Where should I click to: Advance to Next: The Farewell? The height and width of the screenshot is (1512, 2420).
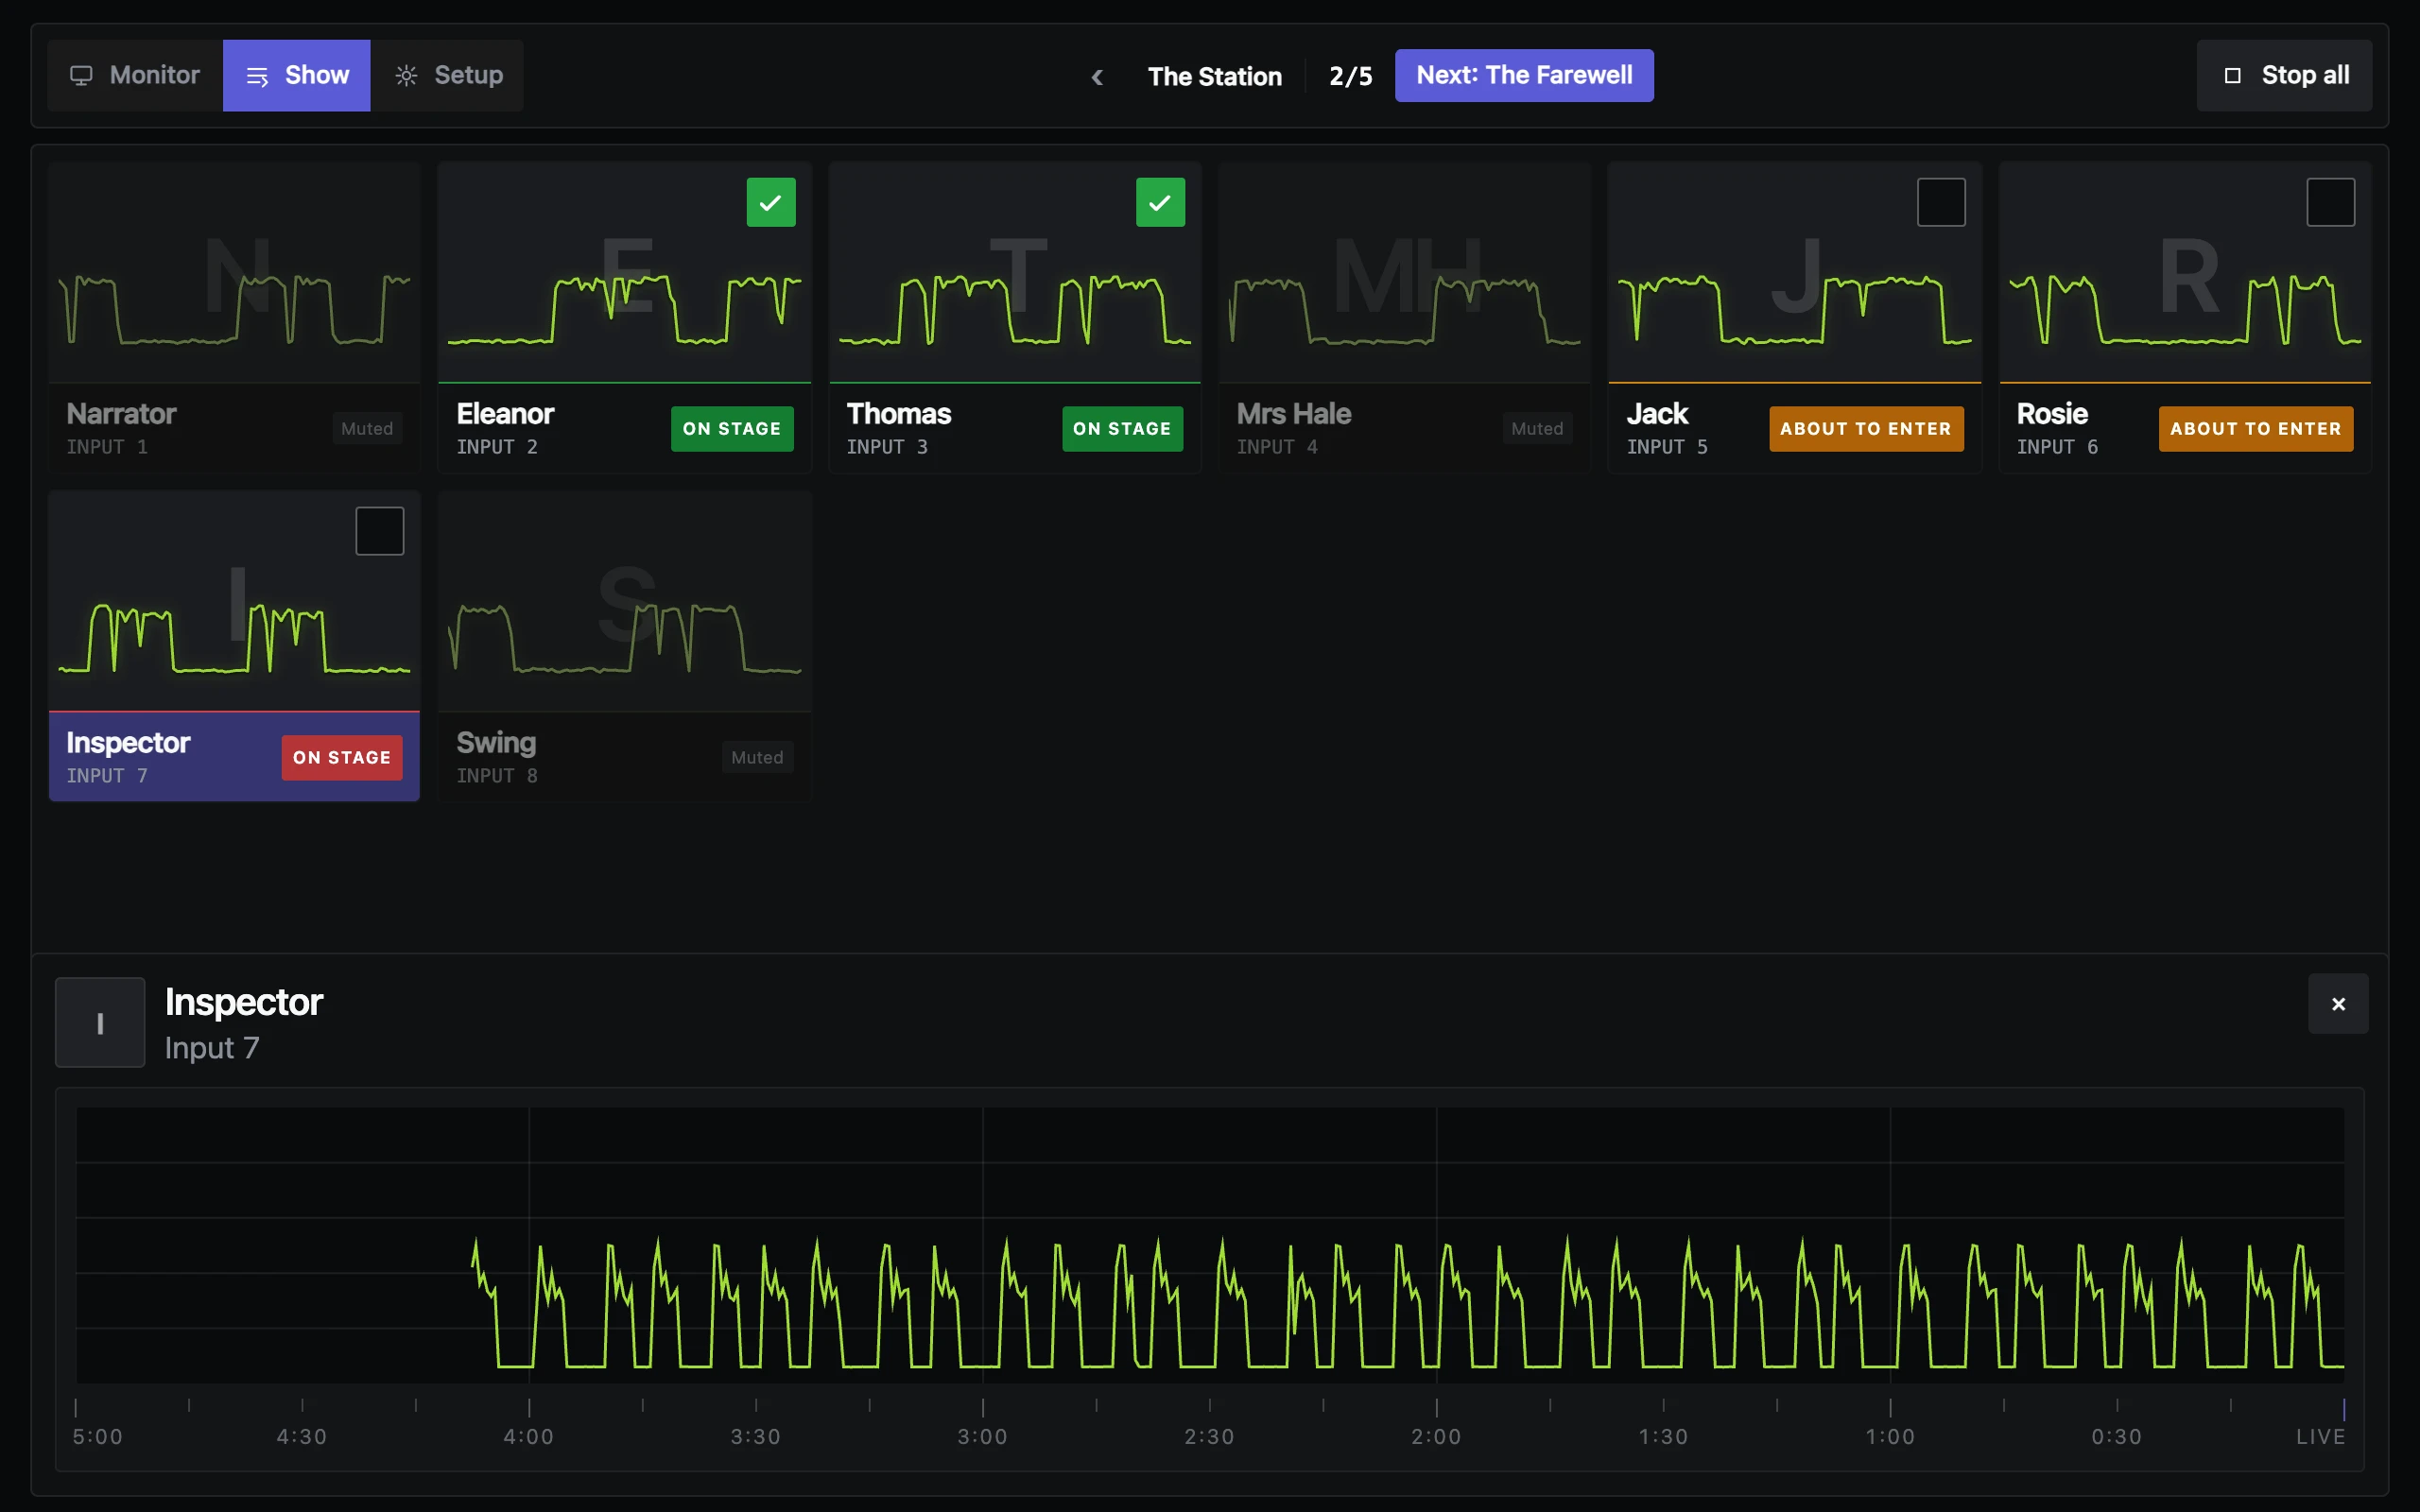1524,75
